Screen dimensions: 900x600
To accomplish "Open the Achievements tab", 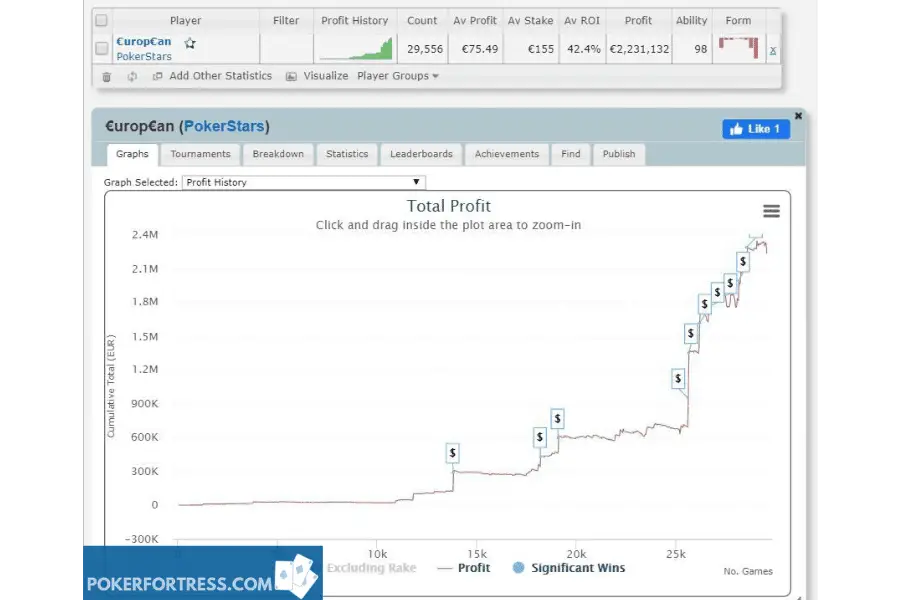I will (x=507, y=154).
